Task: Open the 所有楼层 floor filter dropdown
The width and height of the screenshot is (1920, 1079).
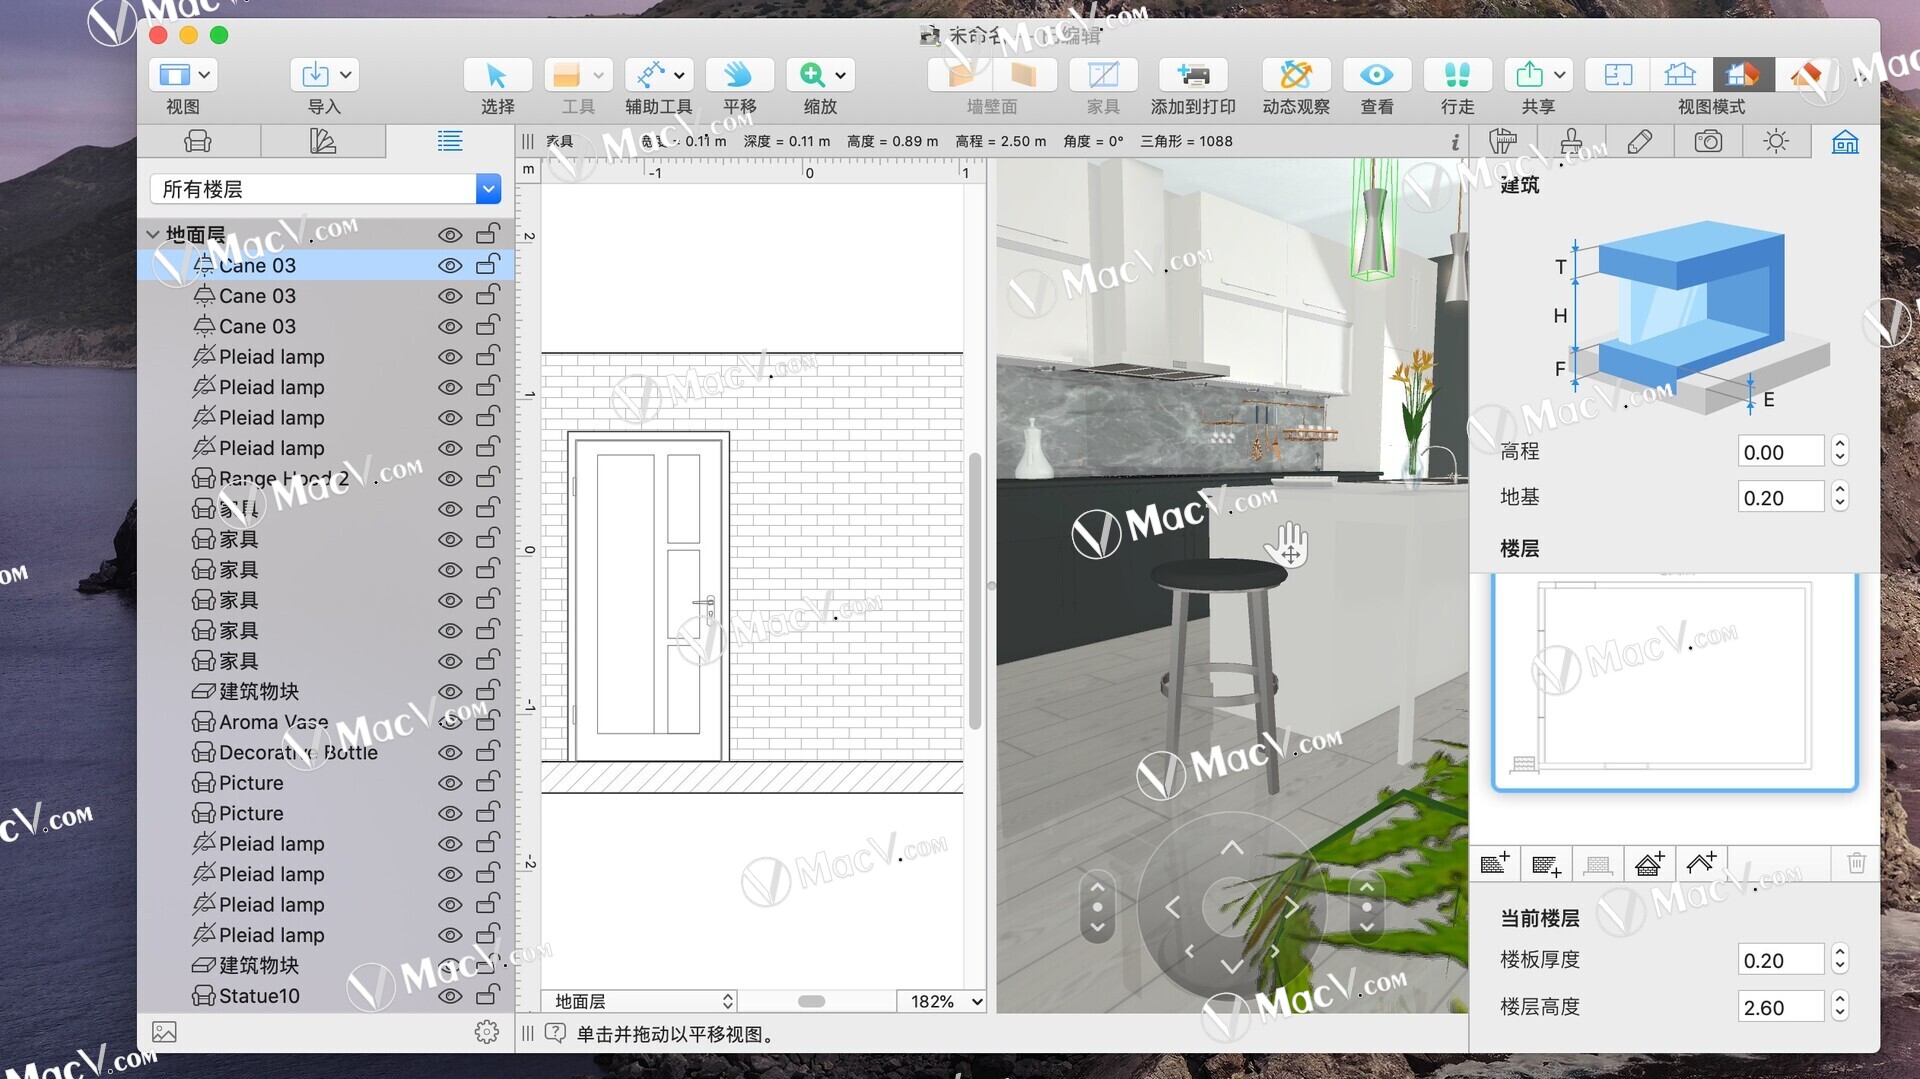Action: 487,189
